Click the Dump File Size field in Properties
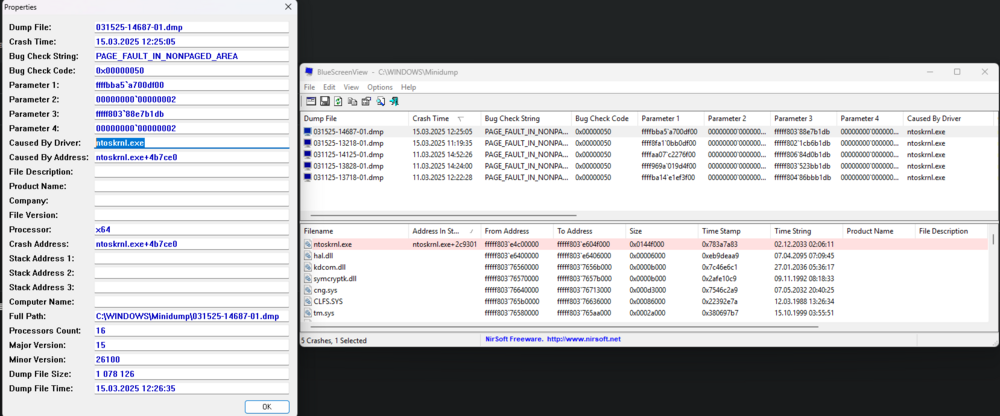 pyautogui.click(x=191, y=374)
